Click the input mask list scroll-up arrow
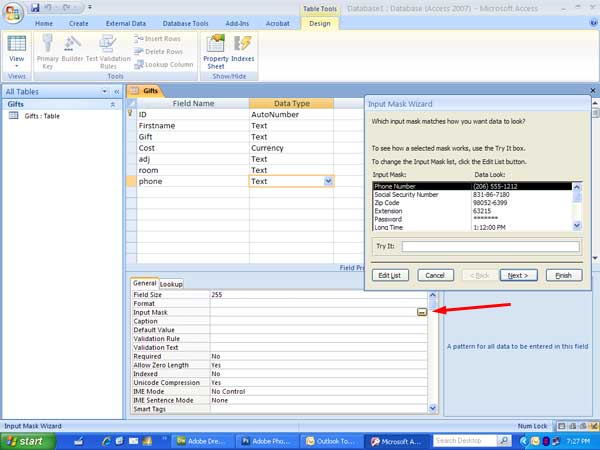Screen dimensions: 600x450 pyautogui.click(x=577, y=187)
